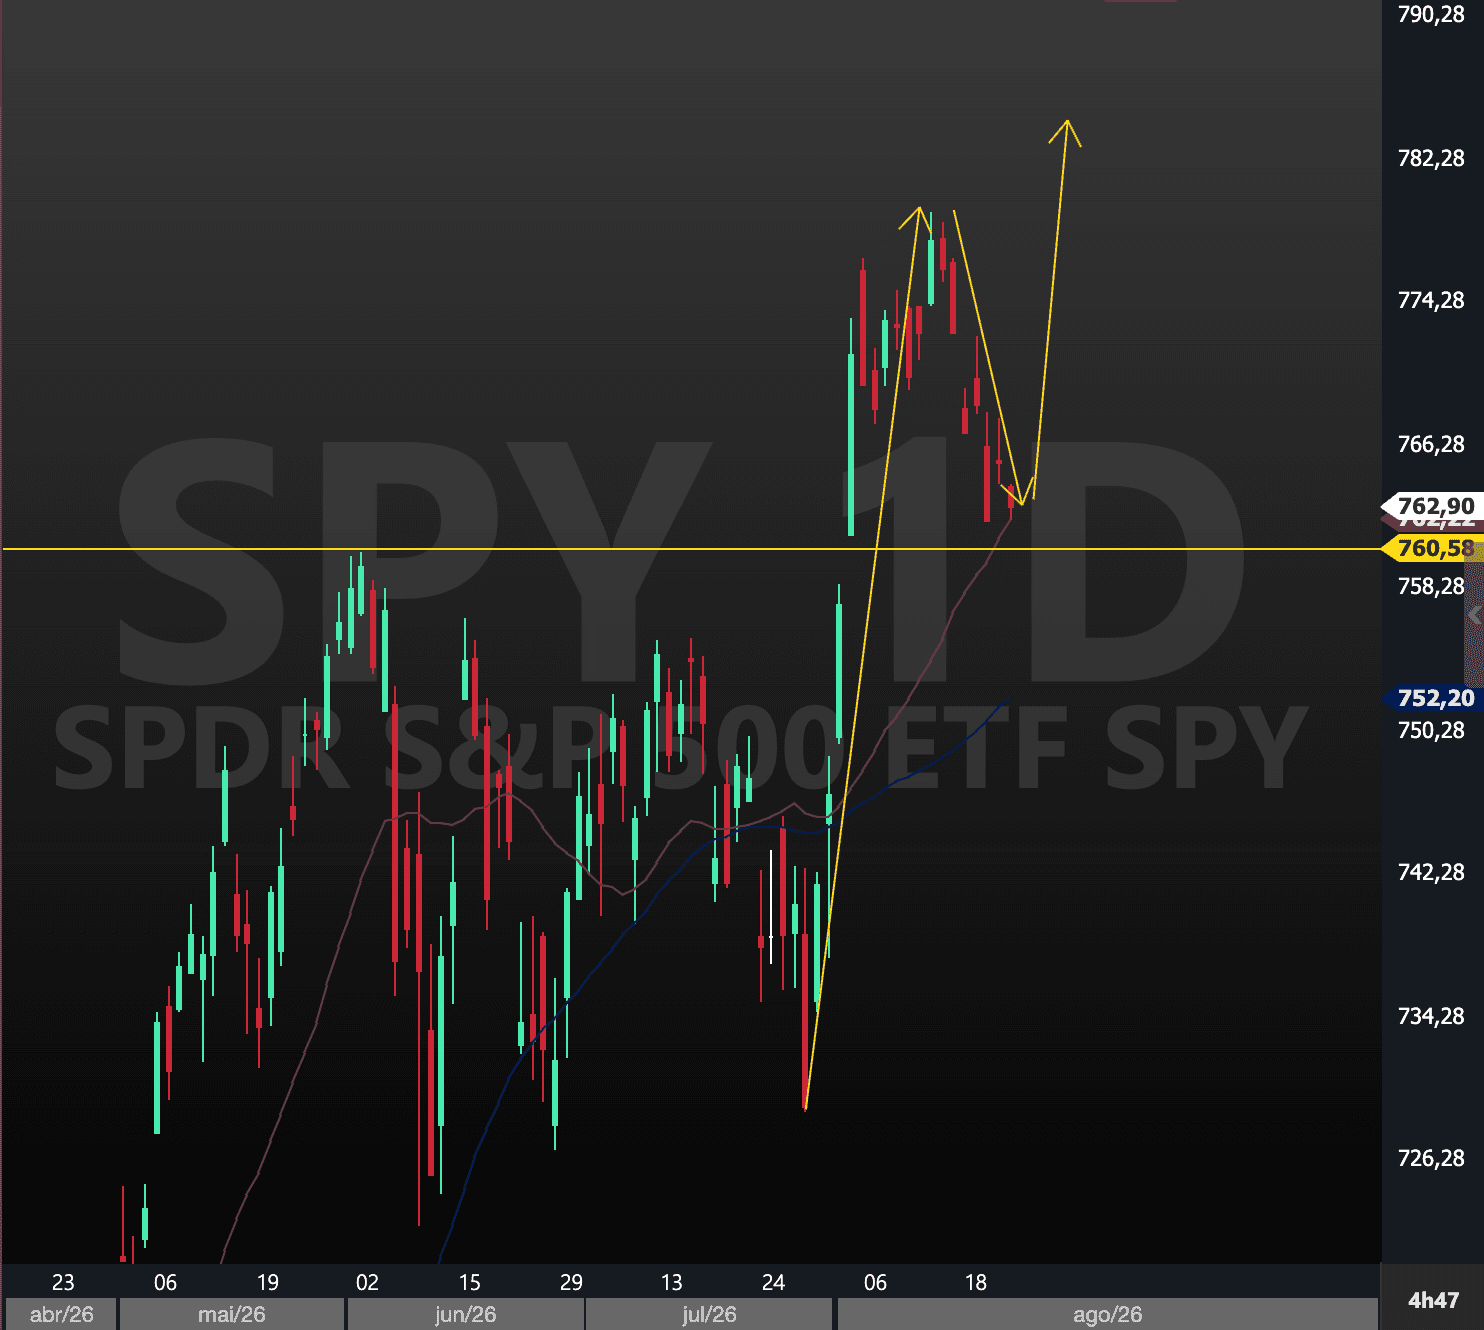The width and height of the screenshot is (1484, 1330).
Task: Expand the side panel with the chevron arrow
Action: pos(1474,617)
